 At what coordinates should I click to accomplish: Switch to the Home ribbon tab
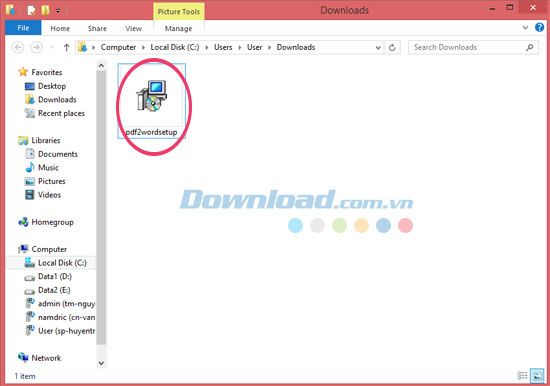point(60,28)
